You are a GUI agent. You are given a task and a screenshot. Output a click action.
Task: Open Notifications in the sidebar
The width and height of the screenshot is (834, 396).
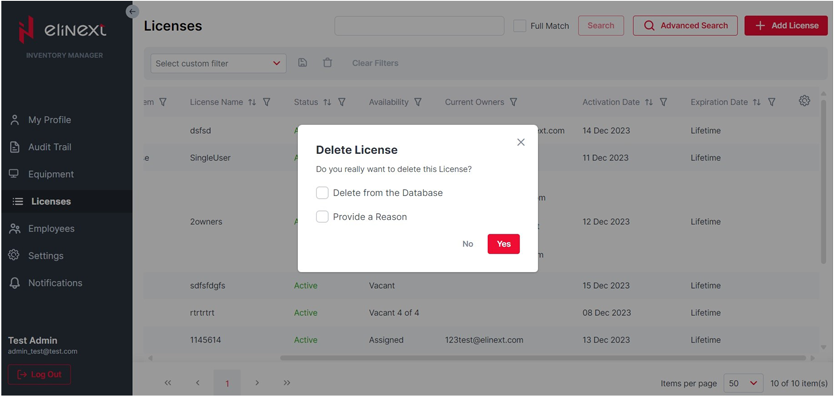point(55,283)
